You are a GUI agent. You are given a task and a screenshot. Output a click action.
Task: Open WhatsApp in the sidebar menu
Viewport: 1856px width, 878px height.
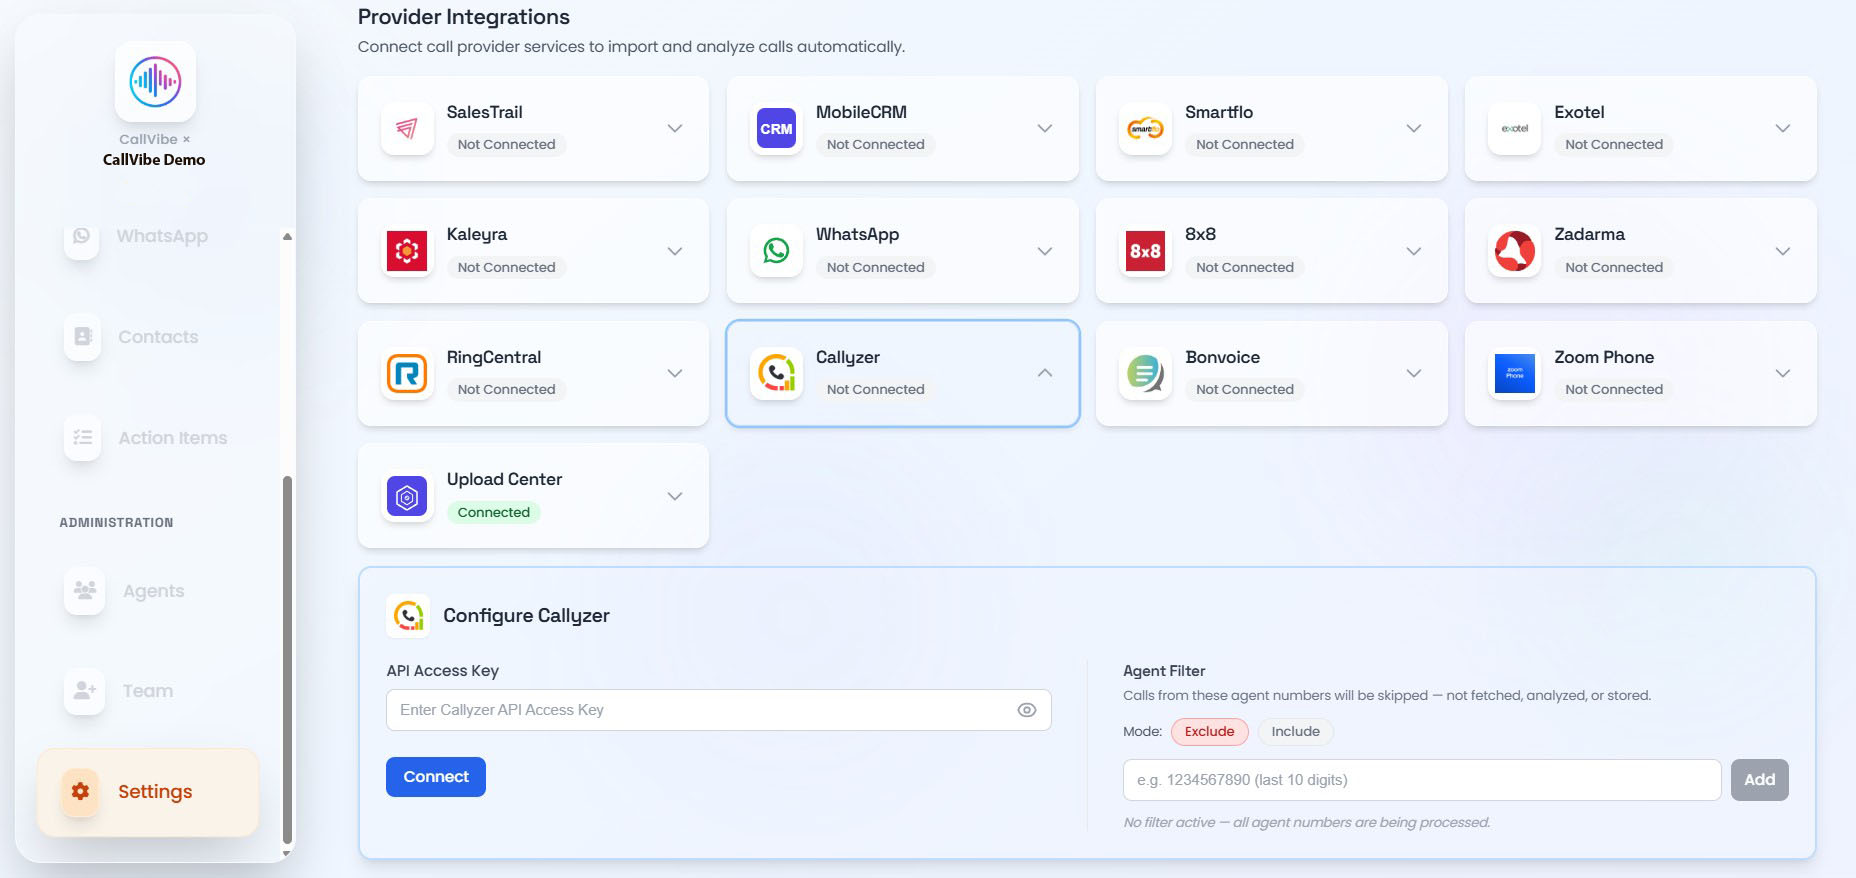point(148,236)
